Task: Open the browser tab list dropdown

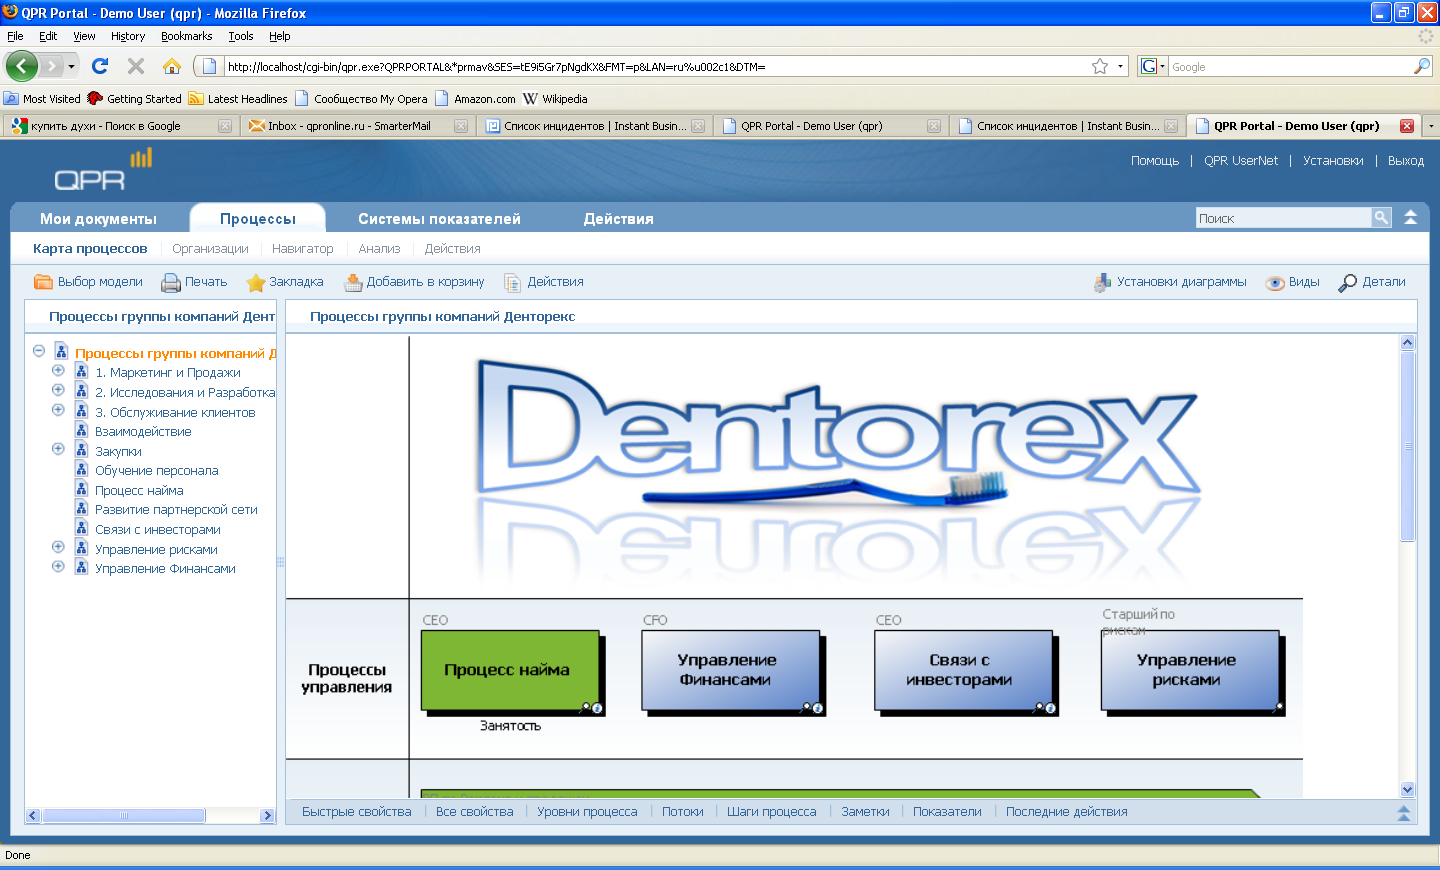Action: [x=1431, y=126]
